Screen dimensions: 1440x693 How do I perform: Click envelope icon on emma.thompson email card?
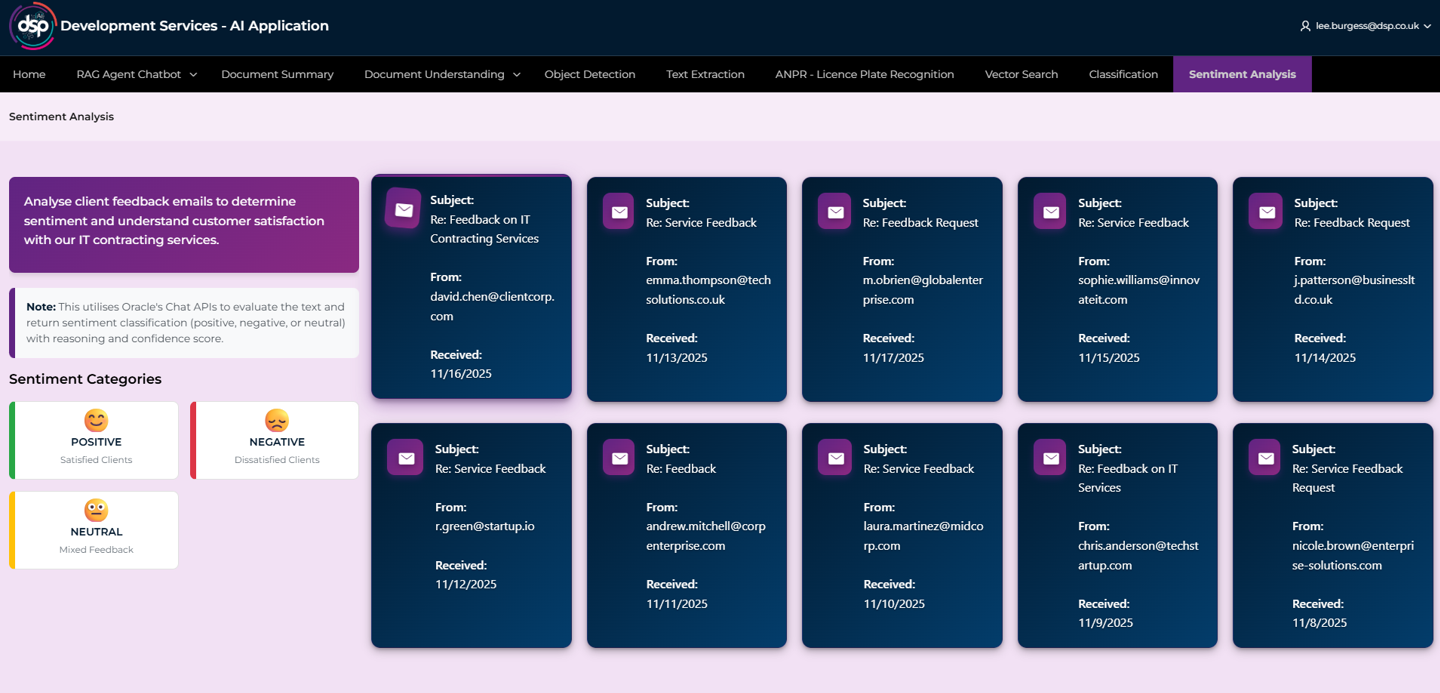point(619,212)
